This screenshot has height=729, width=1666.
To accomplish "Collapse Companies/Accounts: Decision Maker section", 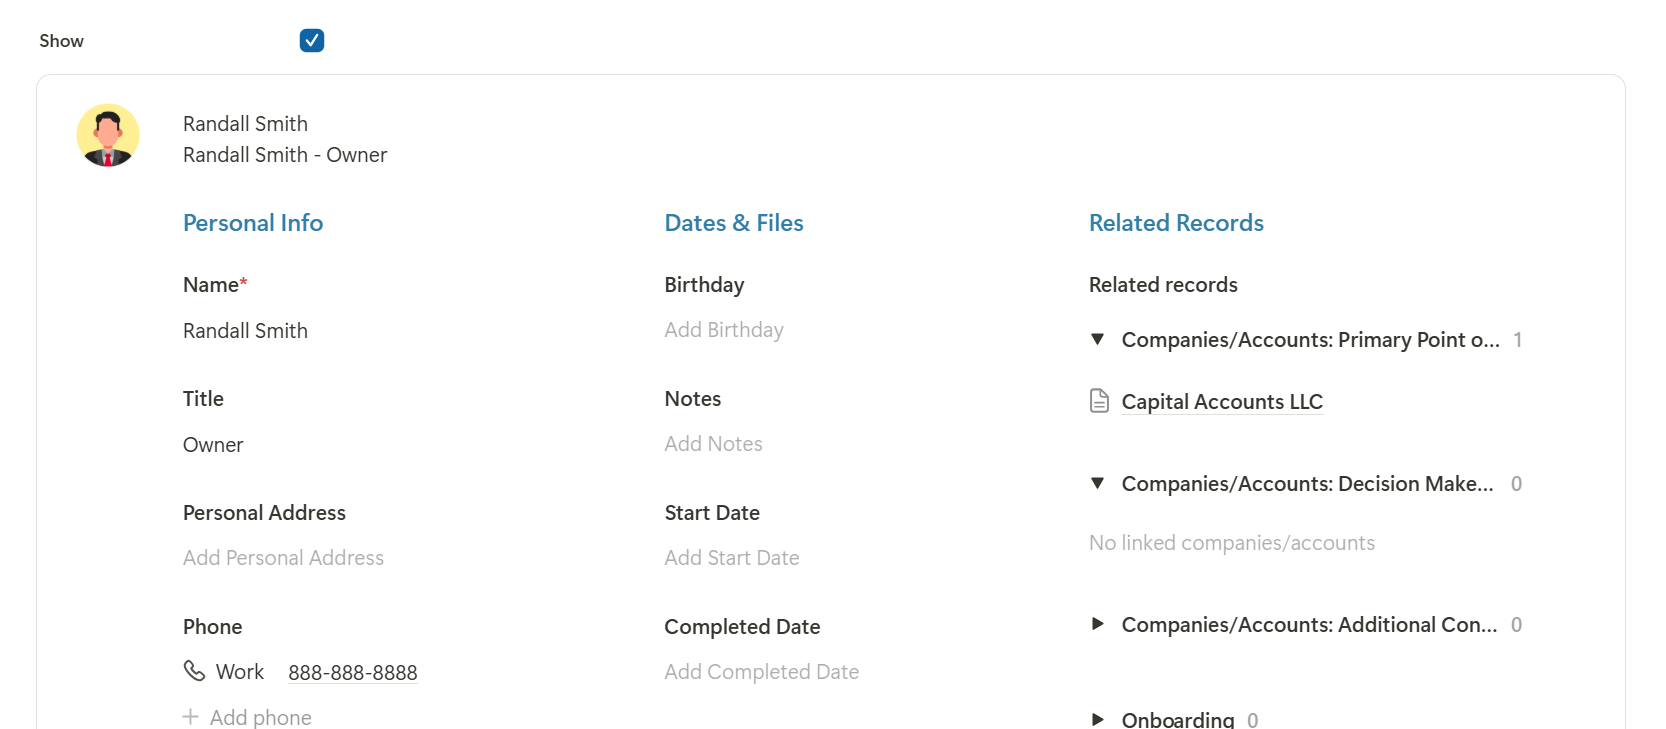I will click(1098, 484).
